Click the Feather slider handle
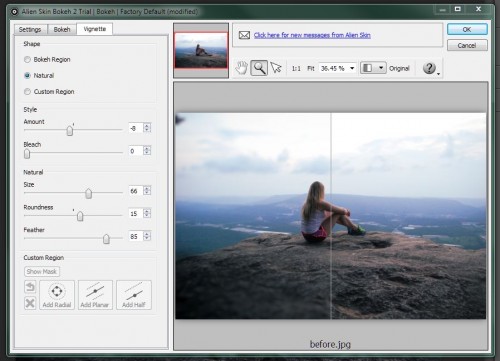The height and width of the screenshot is (361, 500). tap(106, 239)
